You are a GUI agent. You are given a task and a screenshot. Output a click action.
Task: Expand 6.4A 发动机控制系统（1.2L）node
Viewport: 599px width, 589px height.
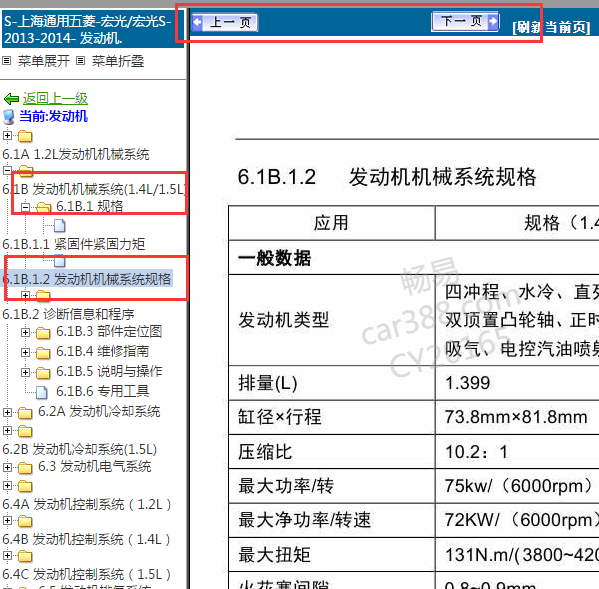click(x=7, y=485)
